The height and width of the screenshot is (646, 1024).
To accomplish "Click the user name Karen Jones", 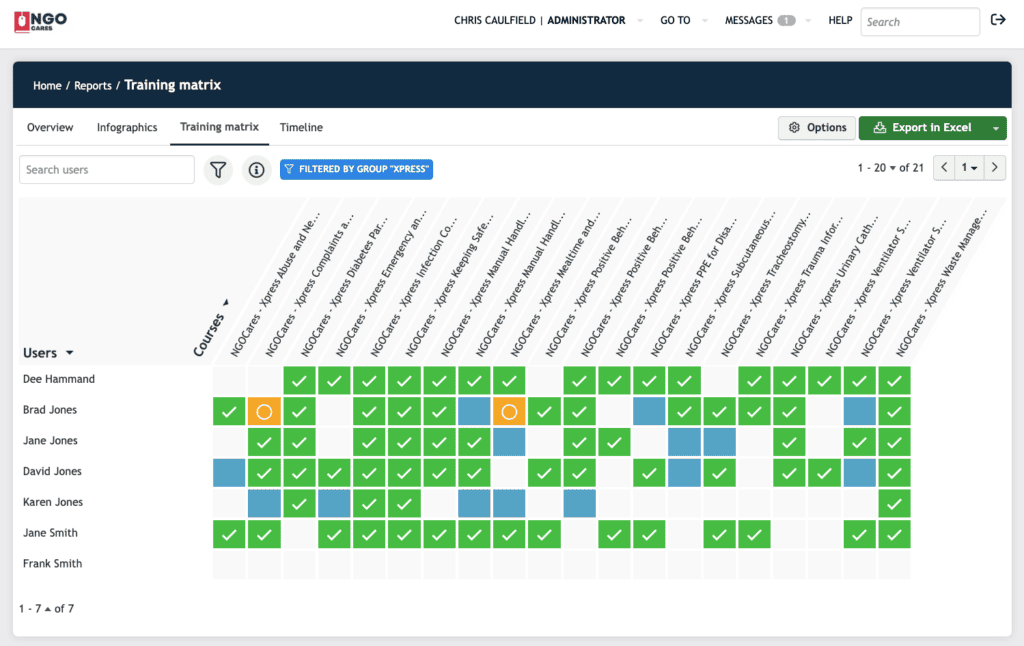I will (x=53, y=502).
